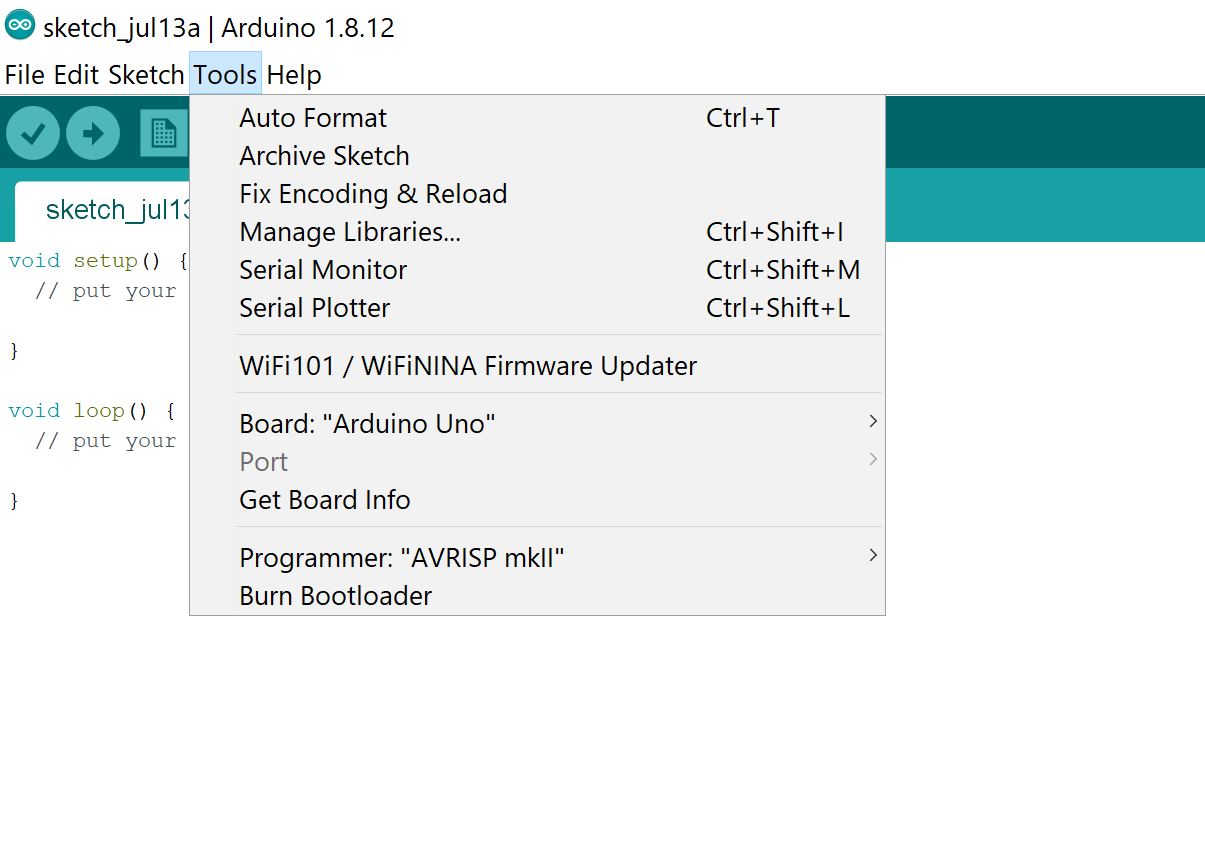Screen dimensions: 1205x864
Task: Select the sketch_jul13a editor tab
Action: 110,210
